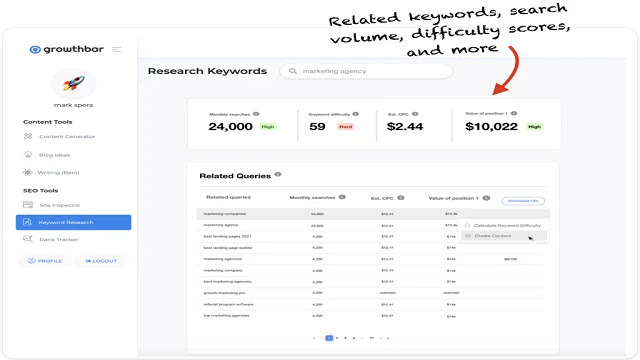Viewport: 640px width, 360px height.
Task: Collapse sidebar with the hamburger menu icon
Action: tap(116, 49)
